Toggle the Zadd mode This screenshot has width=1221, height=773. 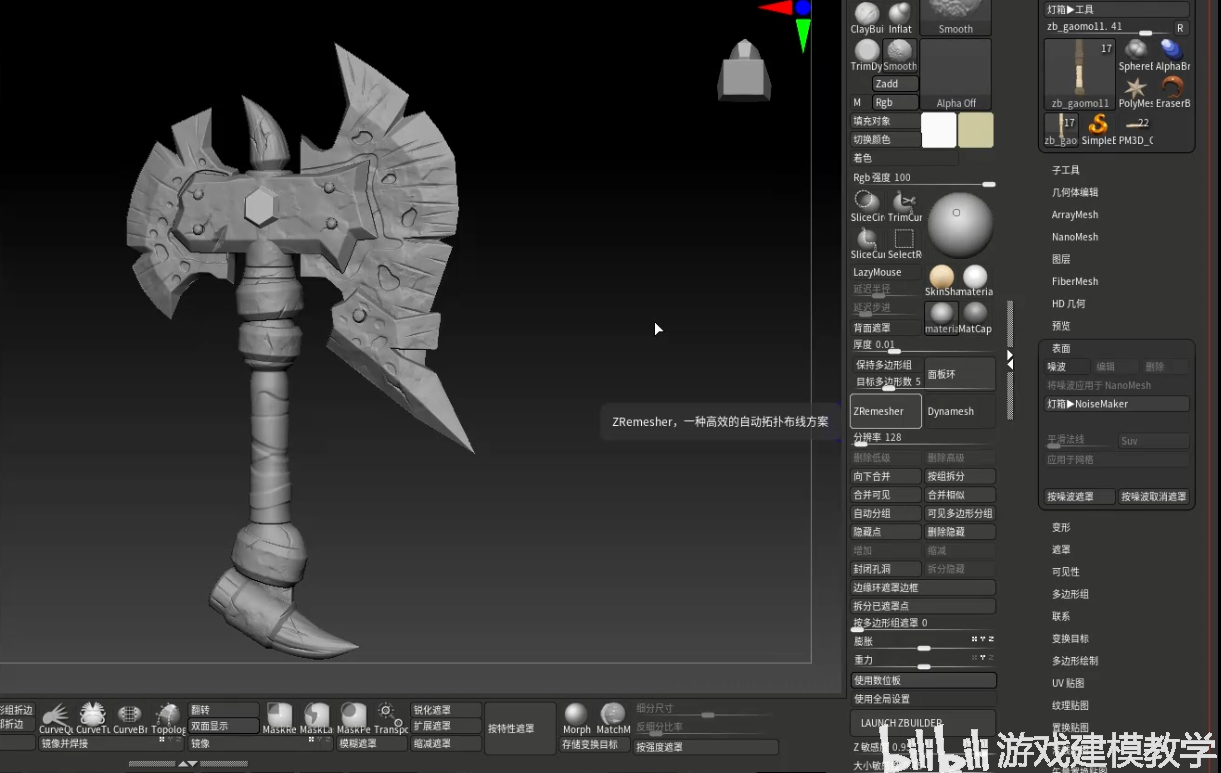click(x=895, y=84)
